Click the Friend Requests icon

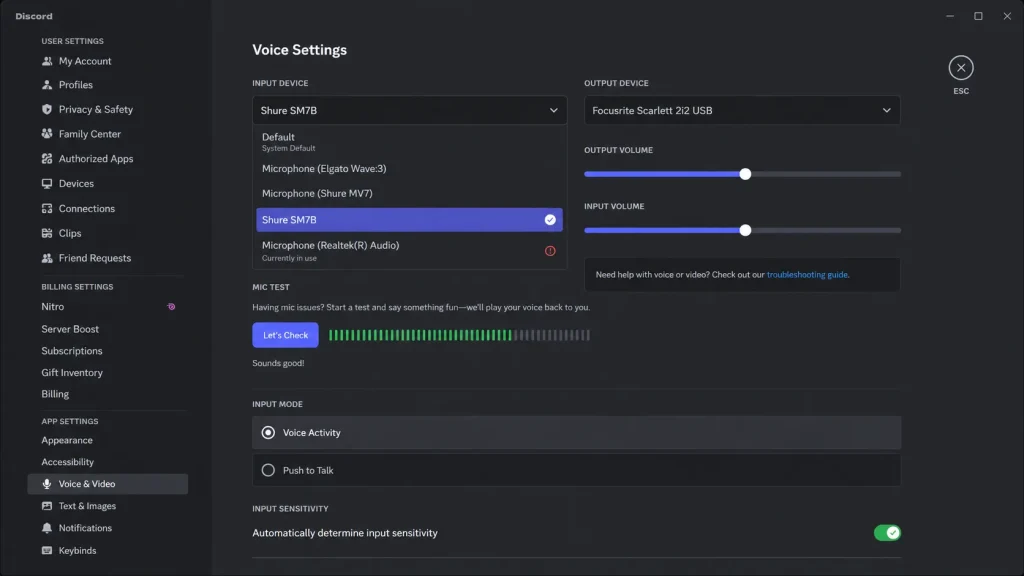(47, 258)
